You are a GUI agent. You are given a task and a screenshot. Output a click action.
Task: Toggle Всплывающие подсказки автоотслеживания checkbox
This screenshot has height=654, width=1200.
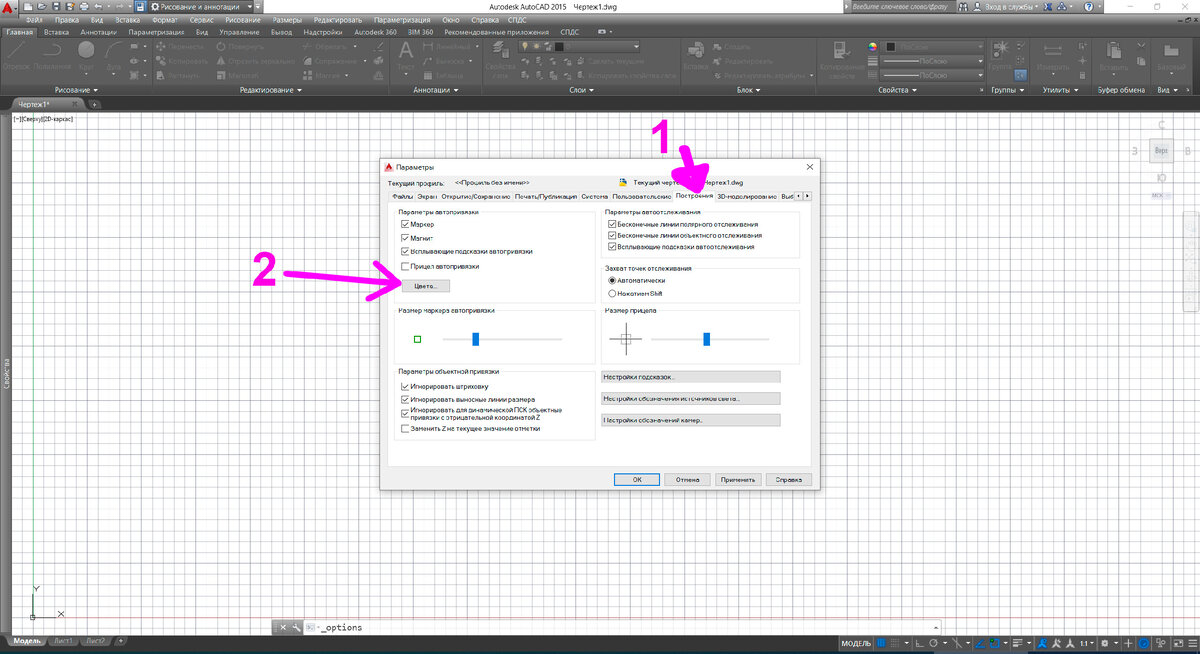click(x=611, y=246)
